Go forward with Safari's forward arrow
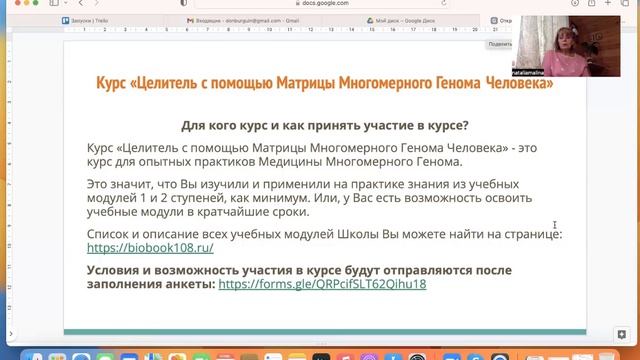Screen dimensions: 640x360 [x=96, y=3]
